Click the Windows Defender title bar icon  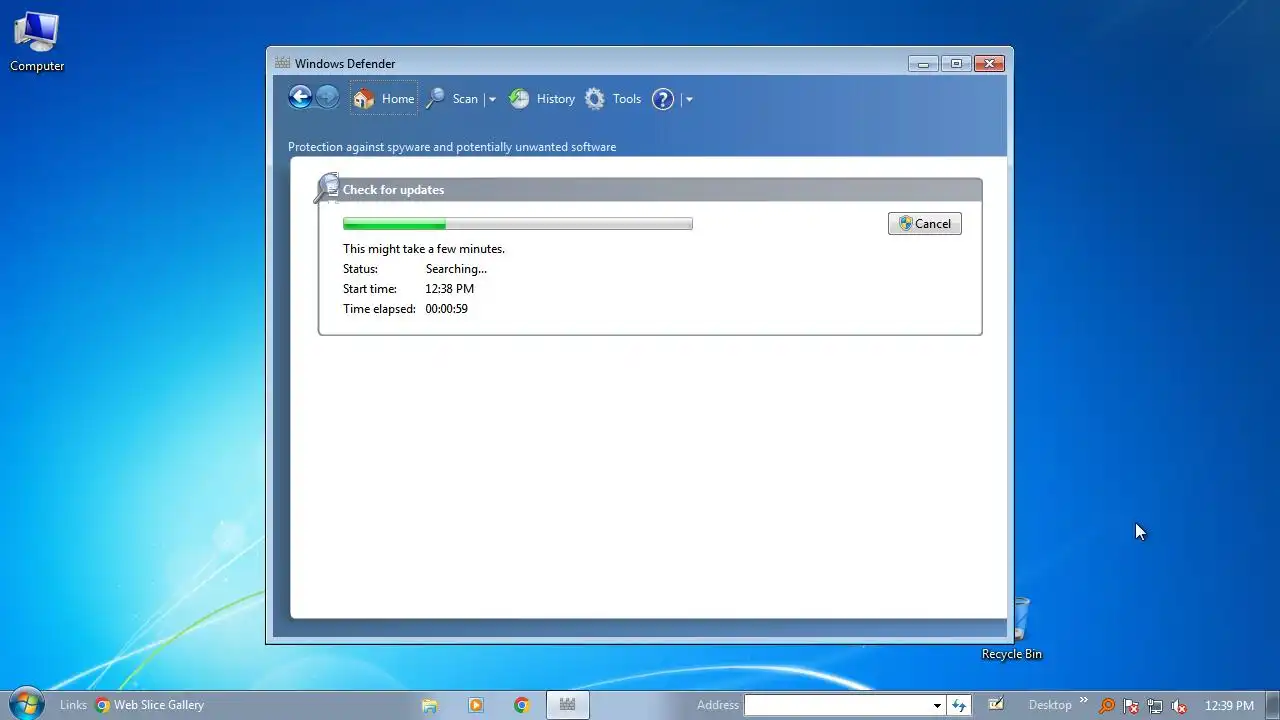pos(282,63)
